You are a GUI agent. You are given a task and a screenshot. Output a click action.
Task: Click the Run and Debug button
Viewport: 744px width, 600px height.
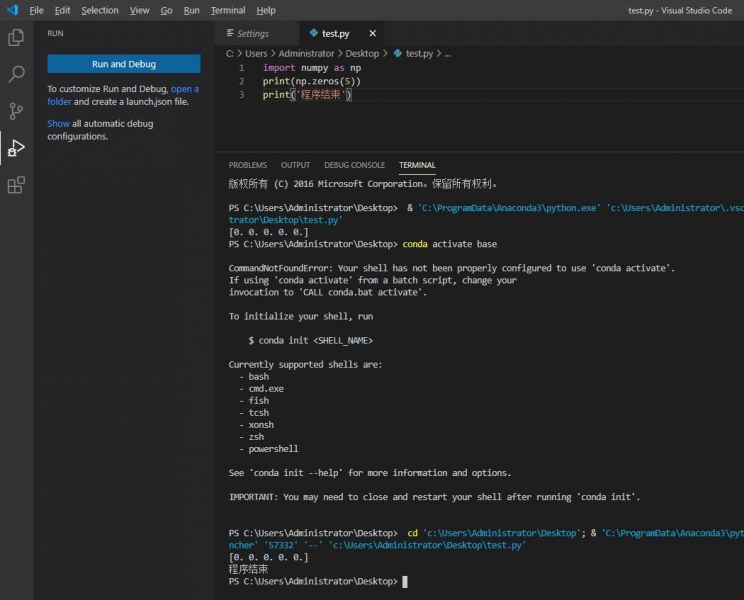tap(124, 64)
